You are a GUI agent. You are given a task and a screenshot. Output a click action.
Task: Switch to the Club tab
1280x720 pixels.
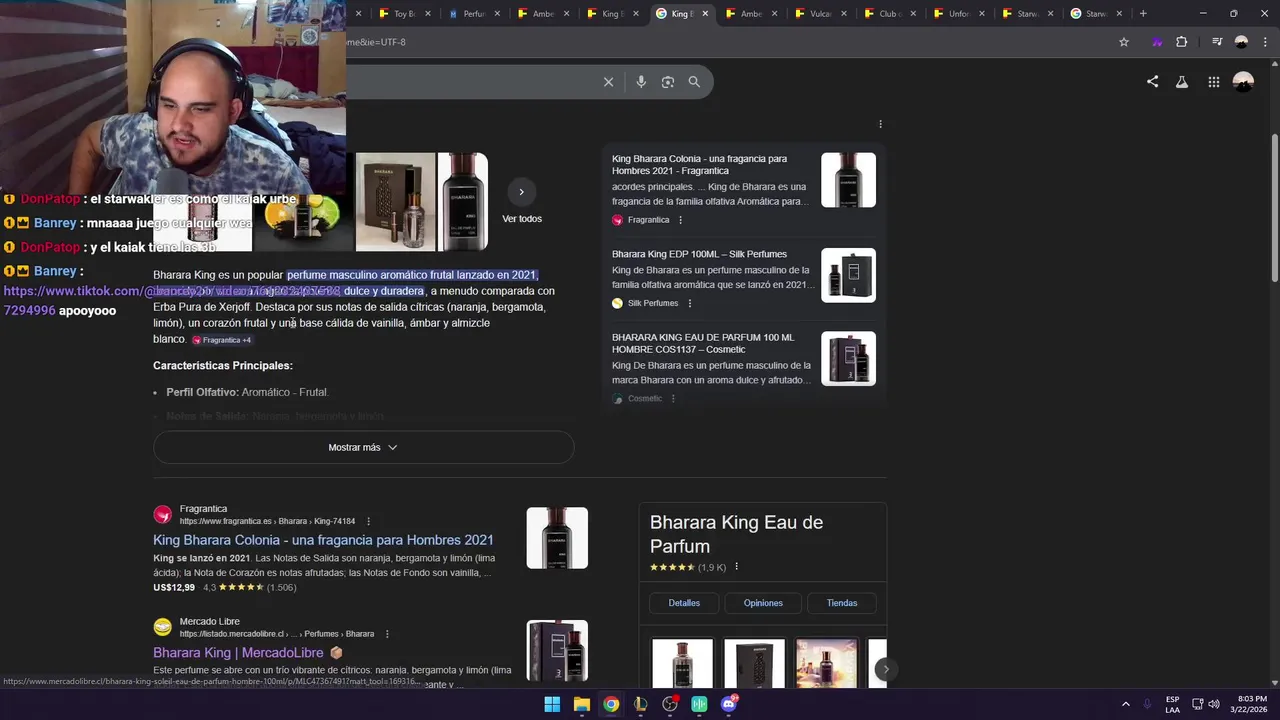coord(889,14)
